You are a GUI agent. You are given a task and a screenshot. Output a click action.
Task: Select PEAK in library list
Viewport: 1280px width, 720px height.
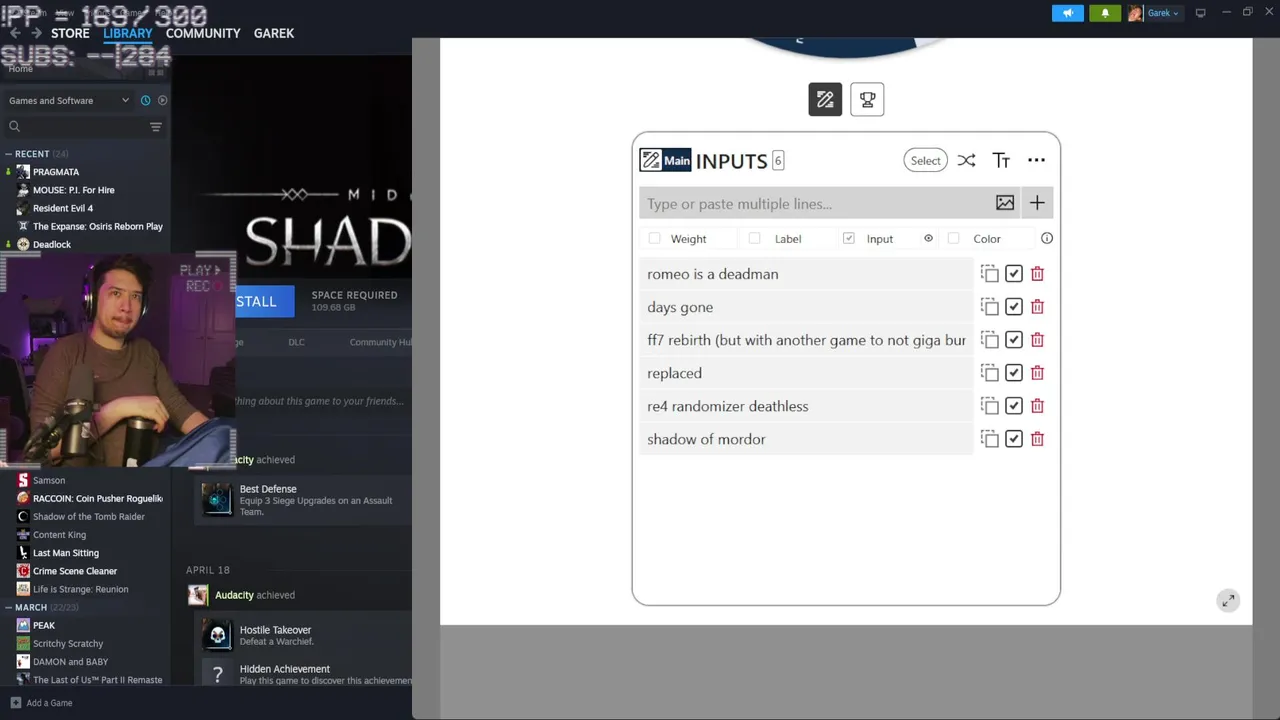coord(44,625)
